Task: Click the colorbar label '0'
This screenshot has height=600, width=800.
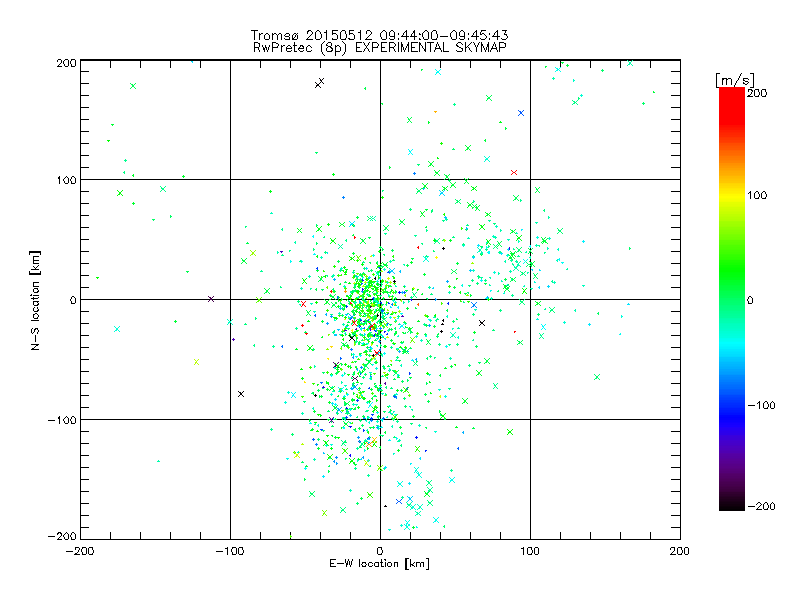Action: pyautogui.click(x=750, y=301)
